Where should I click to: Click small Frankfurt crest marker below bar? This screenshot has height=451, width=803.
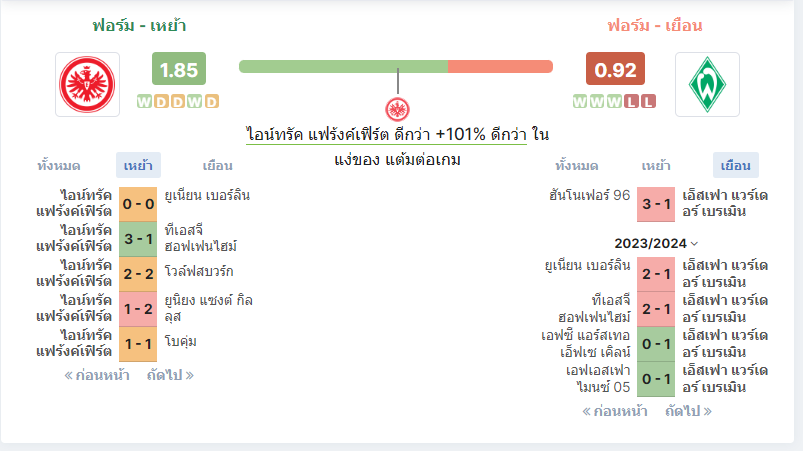point(397,109)
